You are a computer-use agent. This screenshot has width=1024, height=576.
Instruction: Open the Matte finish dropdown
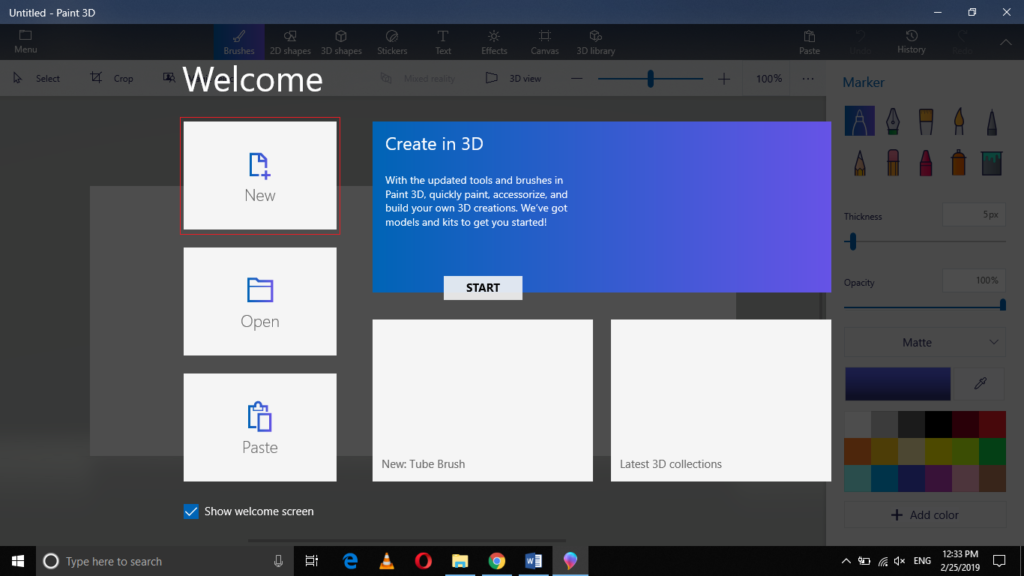[924, 342]
